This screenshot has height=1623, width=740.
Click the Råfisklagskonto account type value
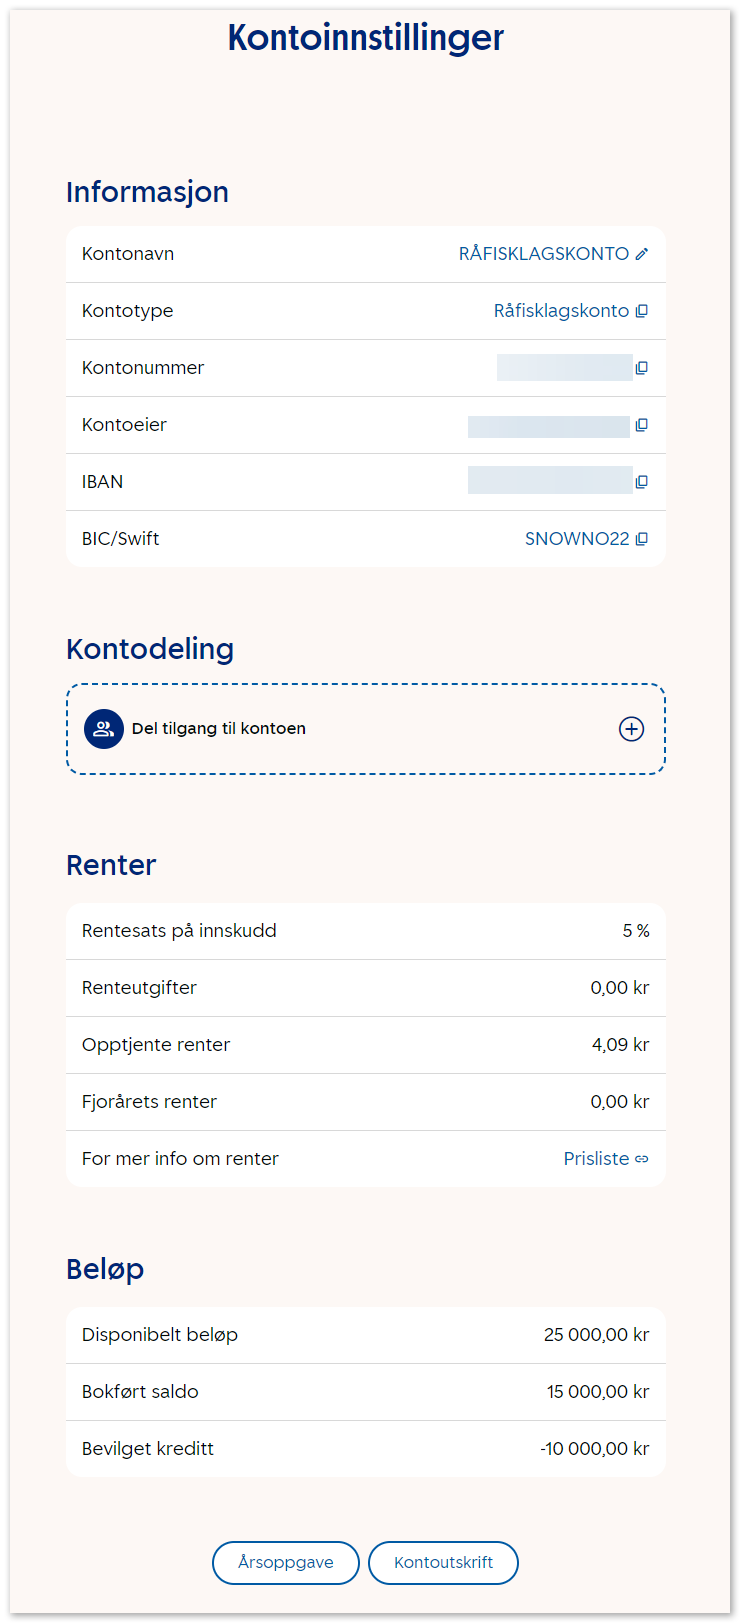(561, 311)
